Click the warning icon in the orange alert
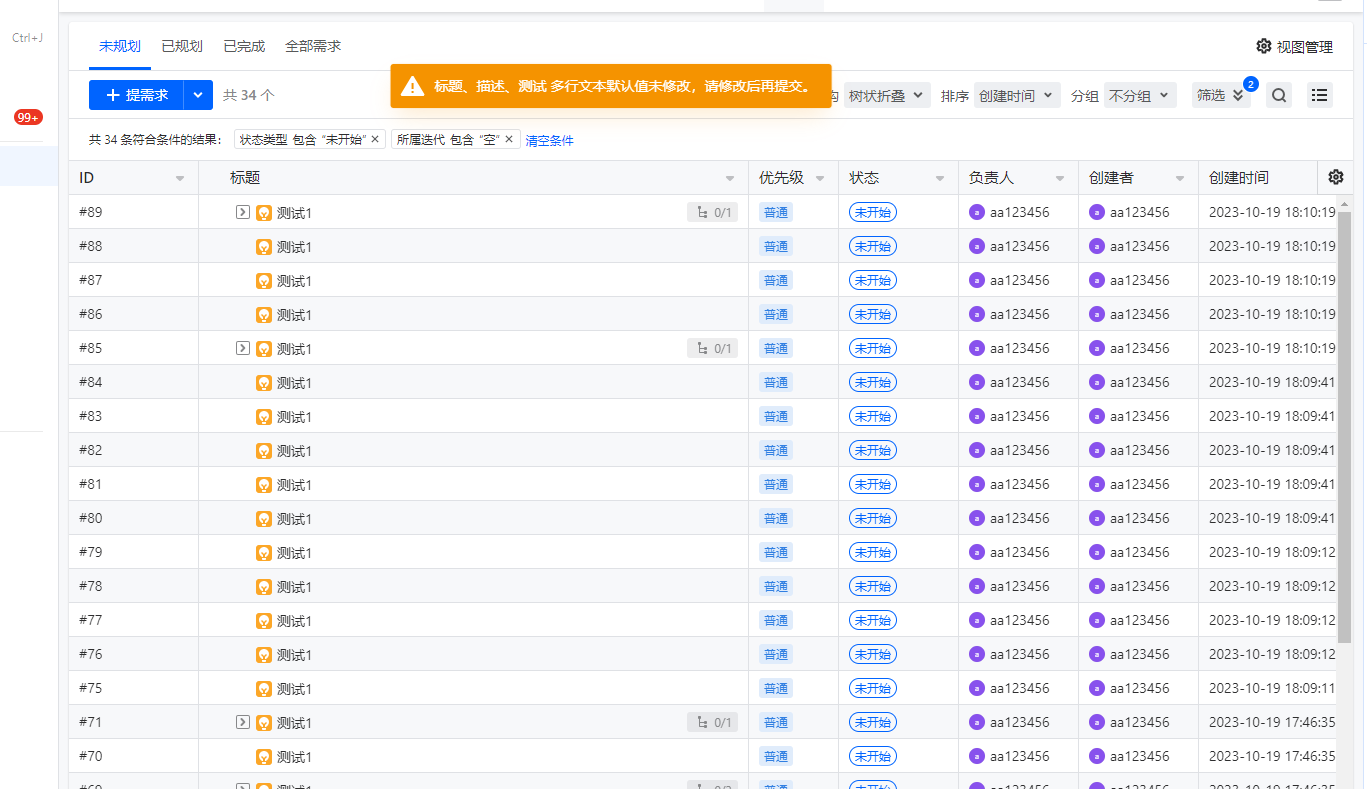 click(x=412, y=86)
